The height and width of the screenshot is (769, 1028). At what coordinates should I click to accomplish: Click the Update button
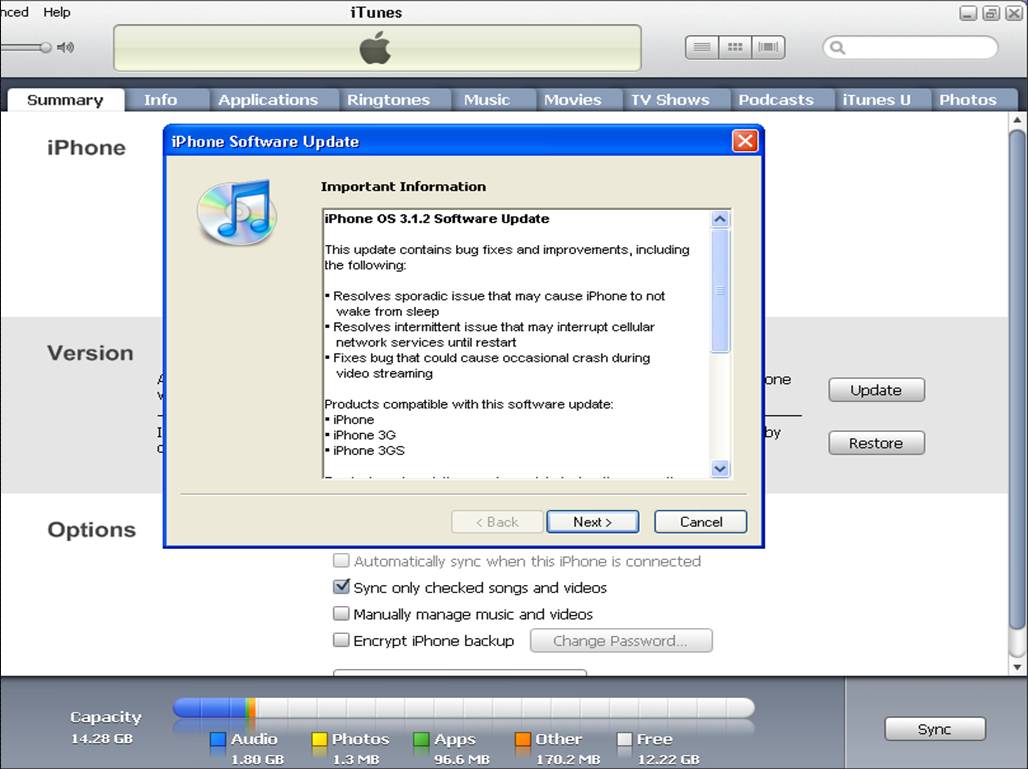click(876, 390)
